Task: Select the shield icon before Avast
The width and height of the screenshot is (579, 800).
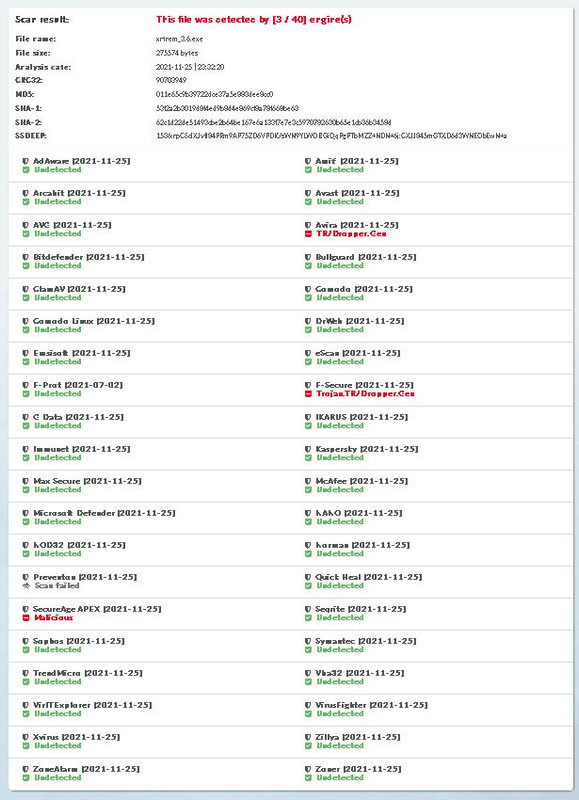Action: pos(308,193)
